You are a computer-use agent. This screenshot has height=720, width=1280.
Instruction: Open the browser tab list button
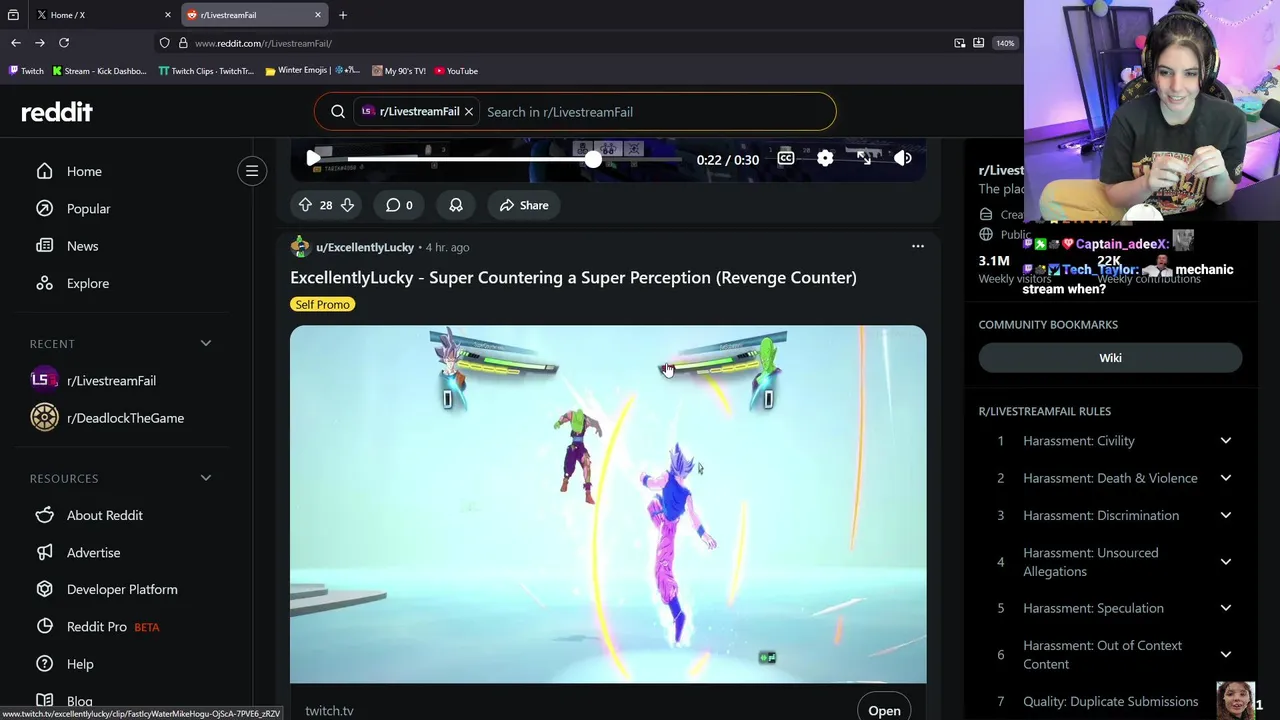[x=13, y=15]
